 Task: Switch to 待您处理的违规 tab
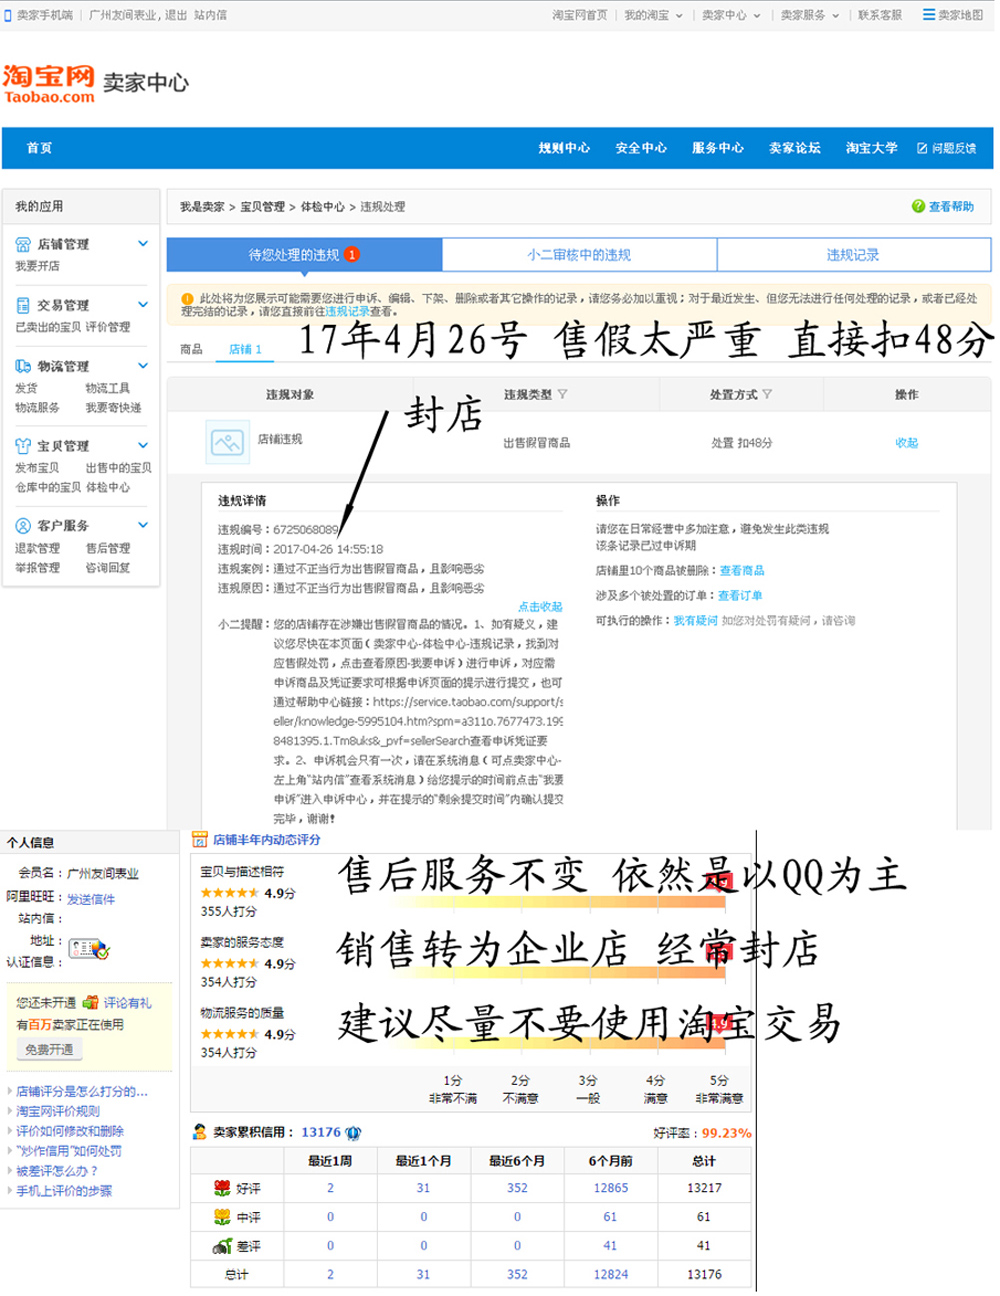coord(304,255)
